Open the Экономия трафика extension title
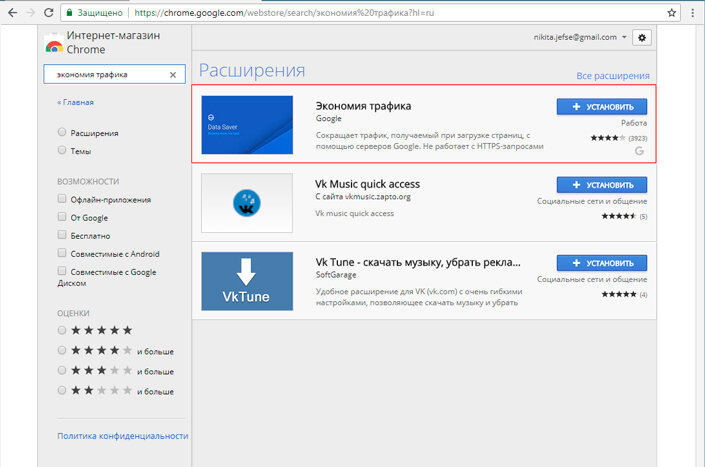This screenshot has width=705, height=467. click(x=363, y=106)
